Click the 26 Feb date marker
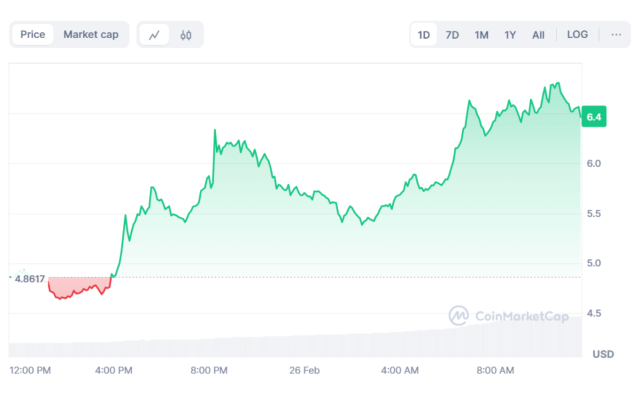 (x=303, y=371)
